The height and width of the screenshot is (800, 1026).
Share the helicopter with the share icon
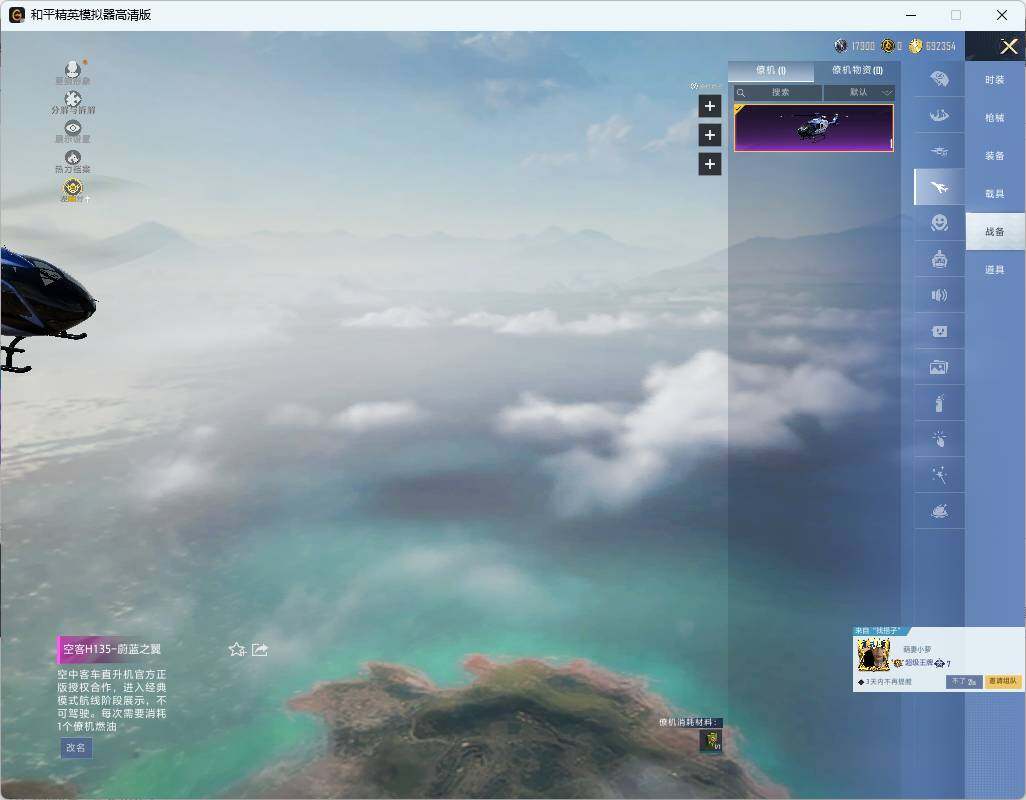click(x=260, y=649)
